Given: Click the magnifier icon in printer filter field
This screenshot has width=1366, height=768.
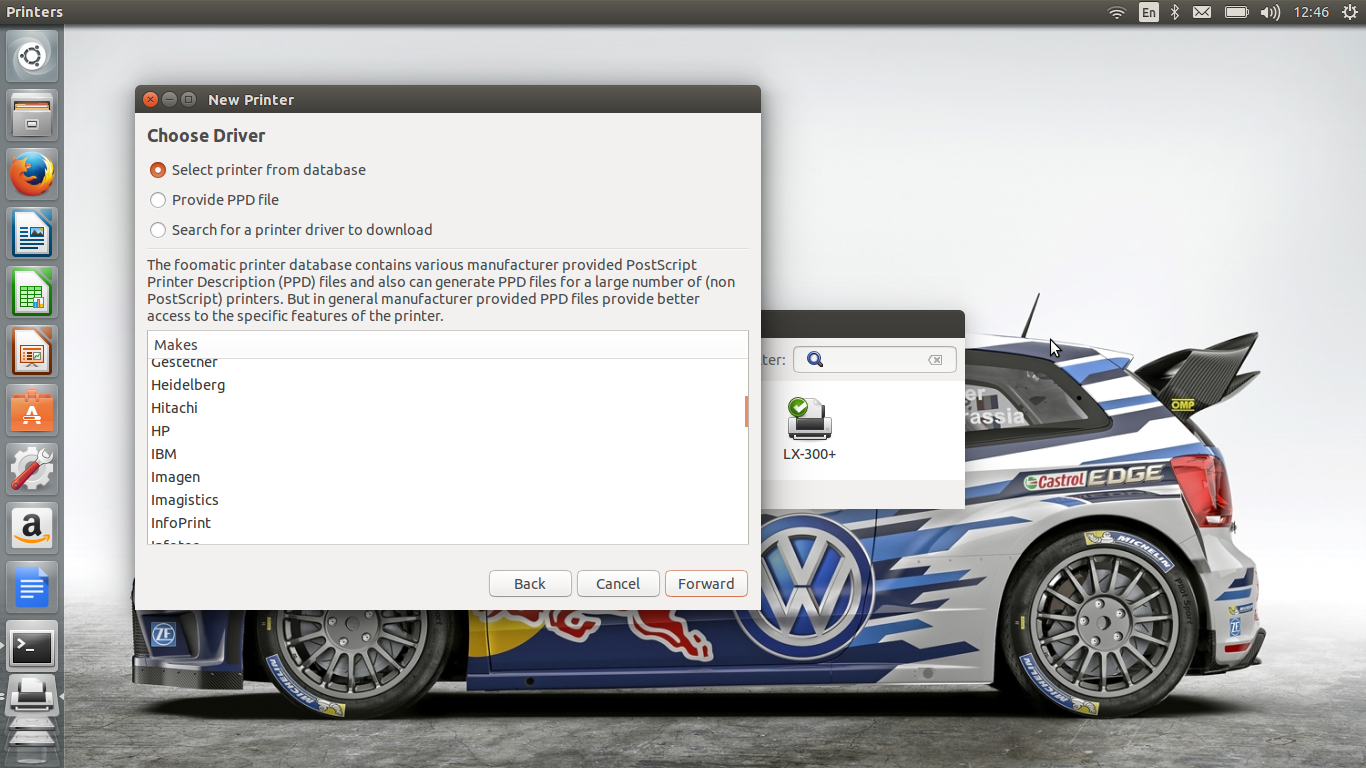Looking at the screenshot, I should [x=815, y=360].
